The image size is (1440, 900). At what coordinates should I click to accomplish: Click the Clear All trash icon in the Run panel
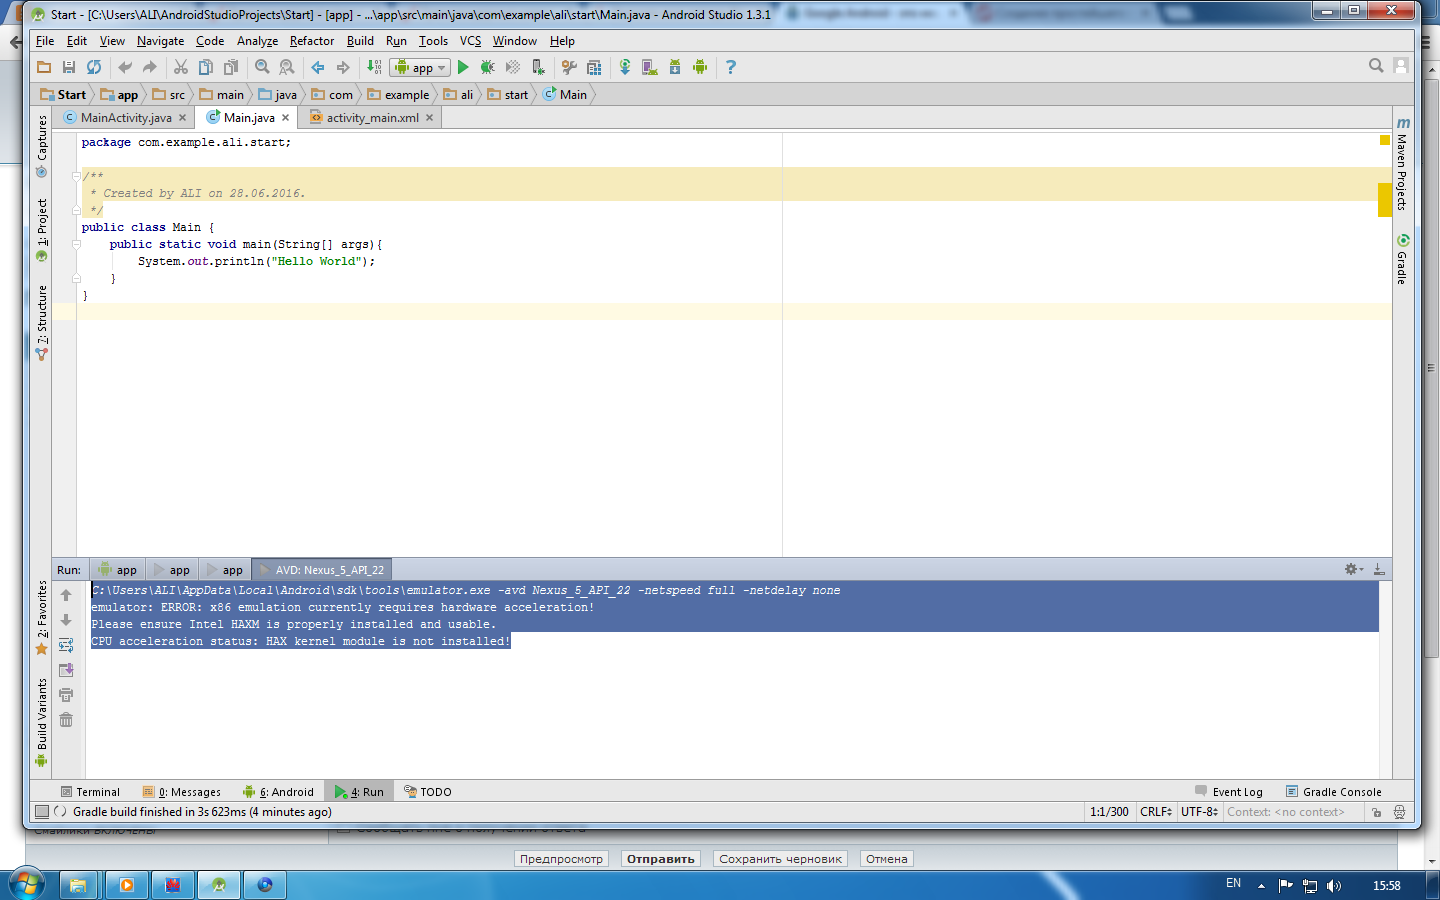click(x=66, y=720)
